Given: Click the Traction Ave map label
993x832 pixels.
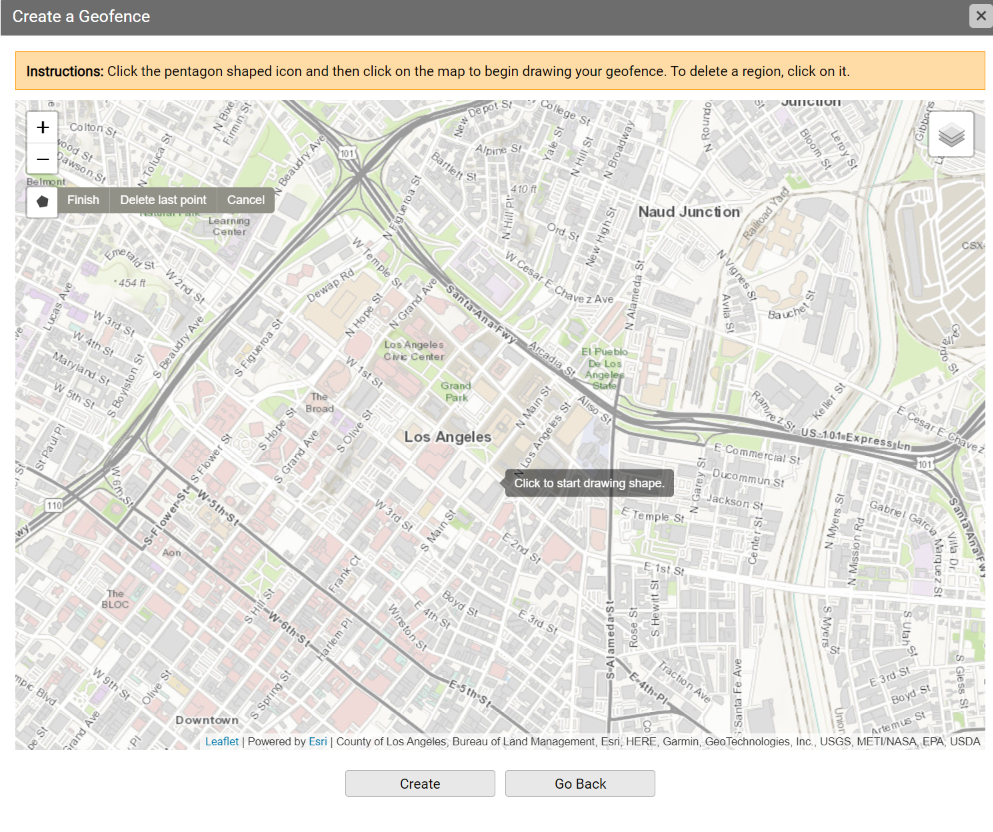Looking at the screenshot, I should pos(684,682).
